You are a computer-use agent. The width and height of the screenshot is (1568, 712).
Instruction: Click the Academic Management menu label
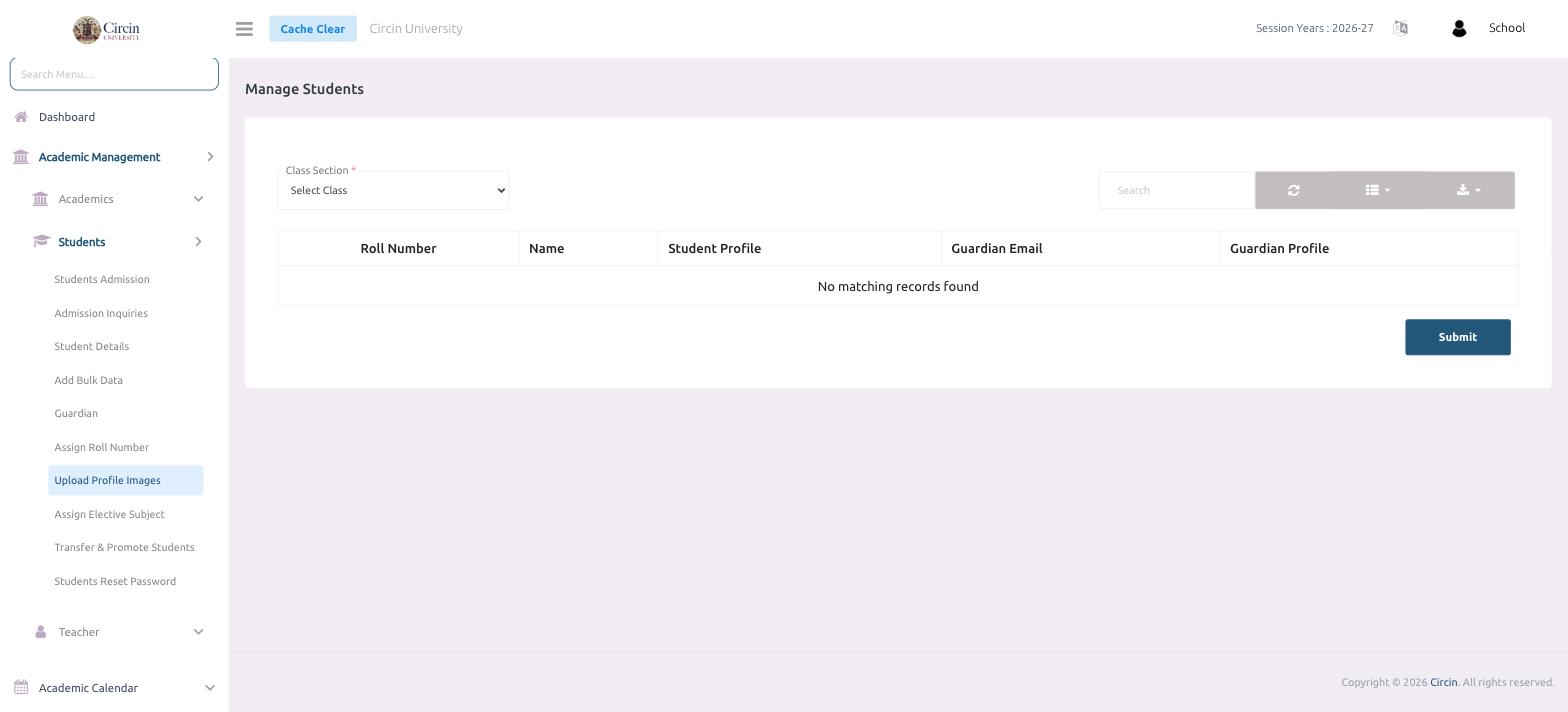click(99, 157)
